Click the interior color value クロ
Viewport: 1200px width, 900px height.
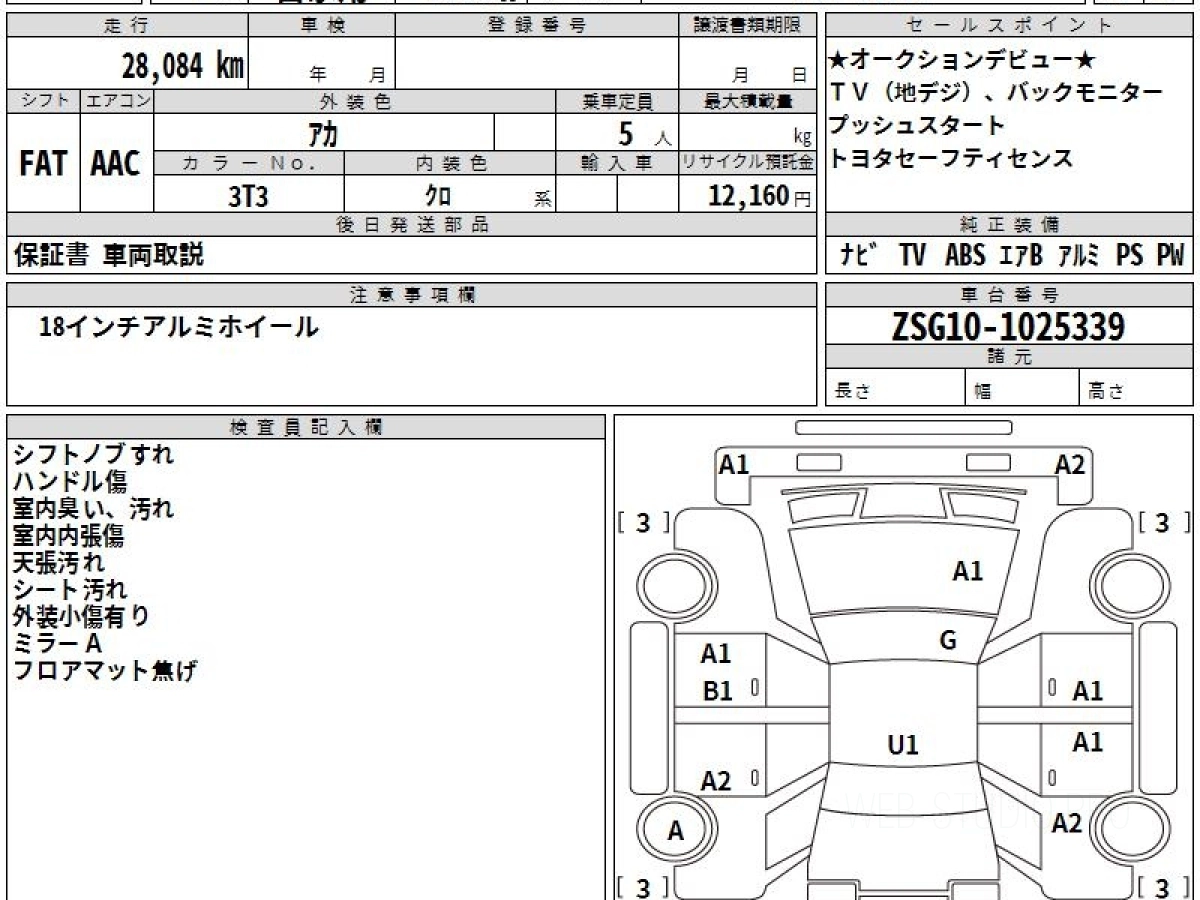coord(437,196)
